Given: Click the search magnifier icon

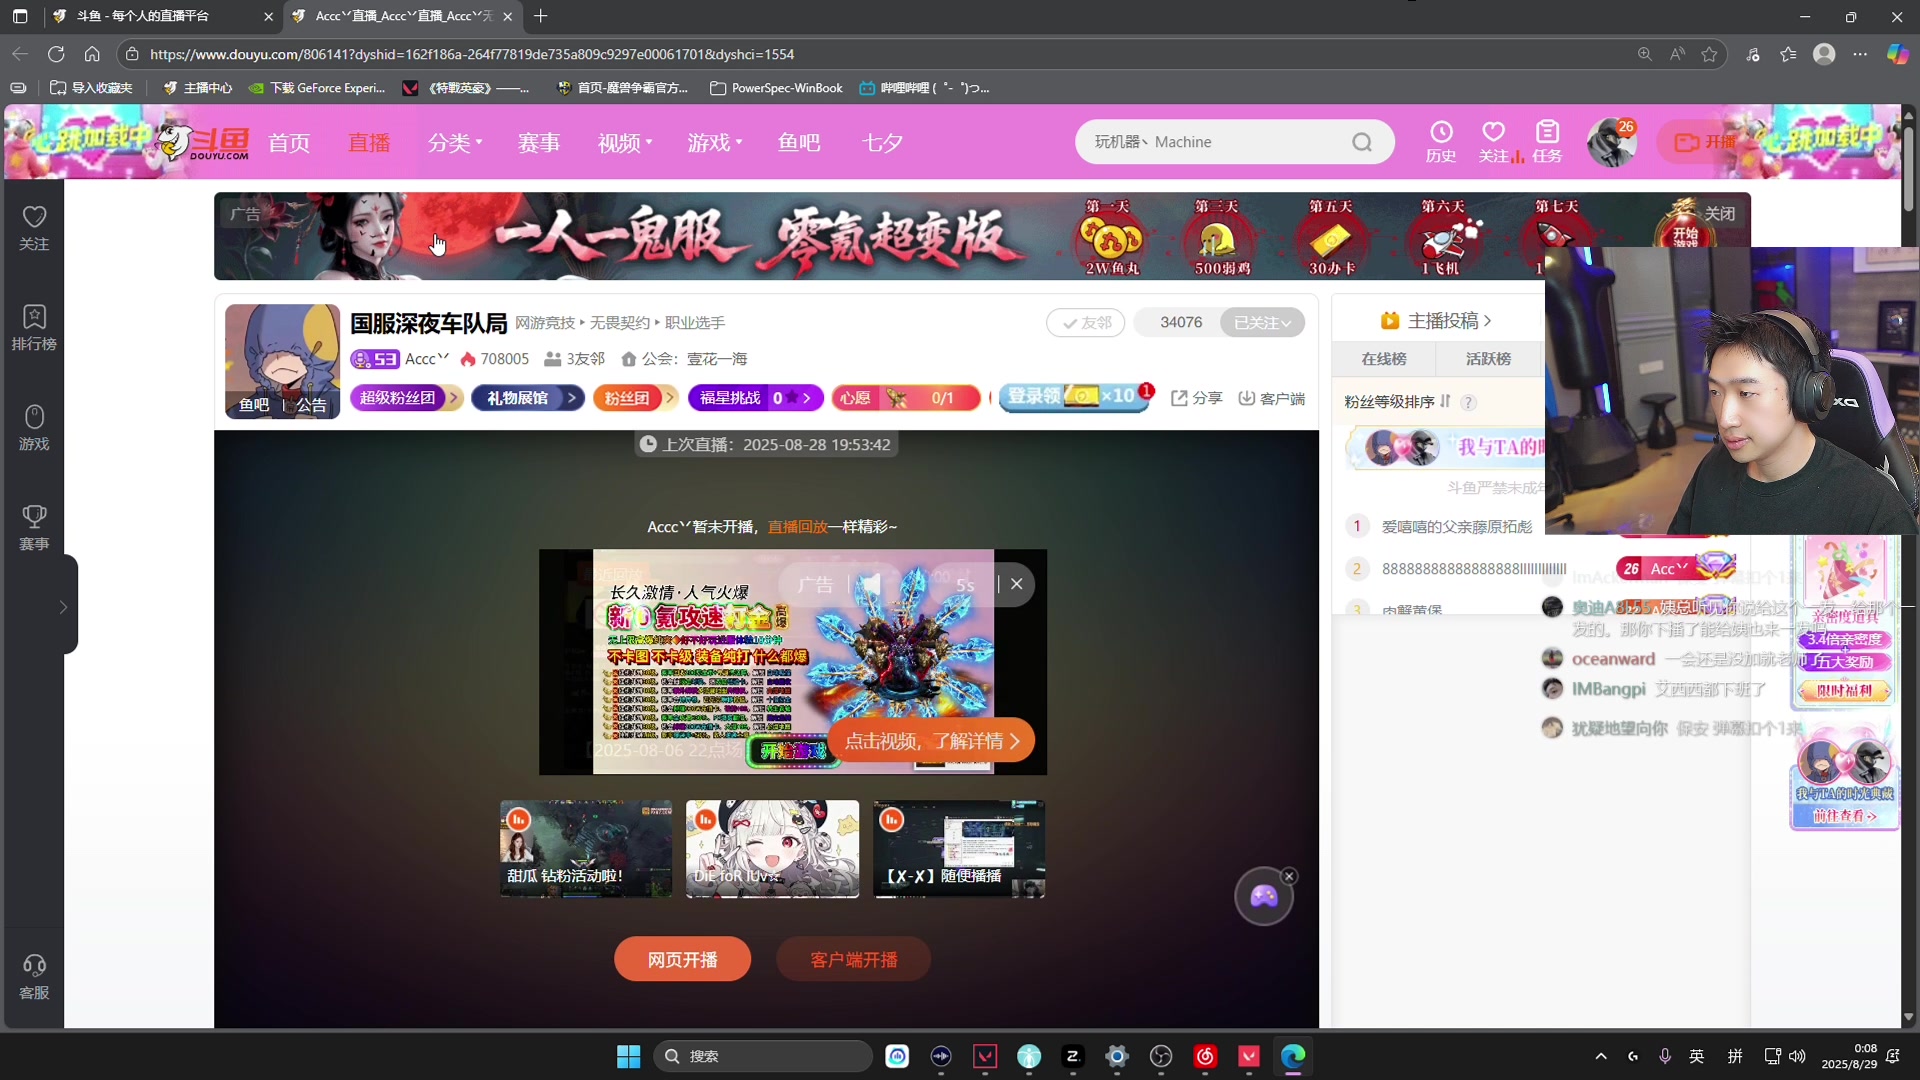Looking at the screenshot, I should (x=1362, y=141).
